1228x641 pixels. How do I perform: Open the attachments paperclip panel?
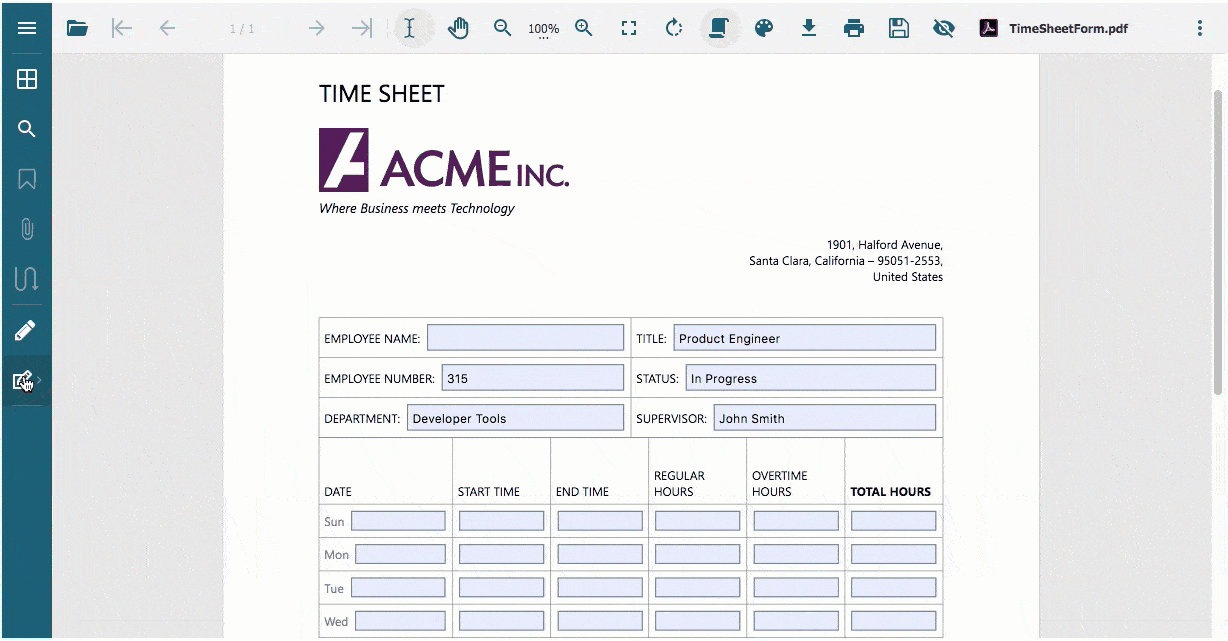tap(27, 229)
